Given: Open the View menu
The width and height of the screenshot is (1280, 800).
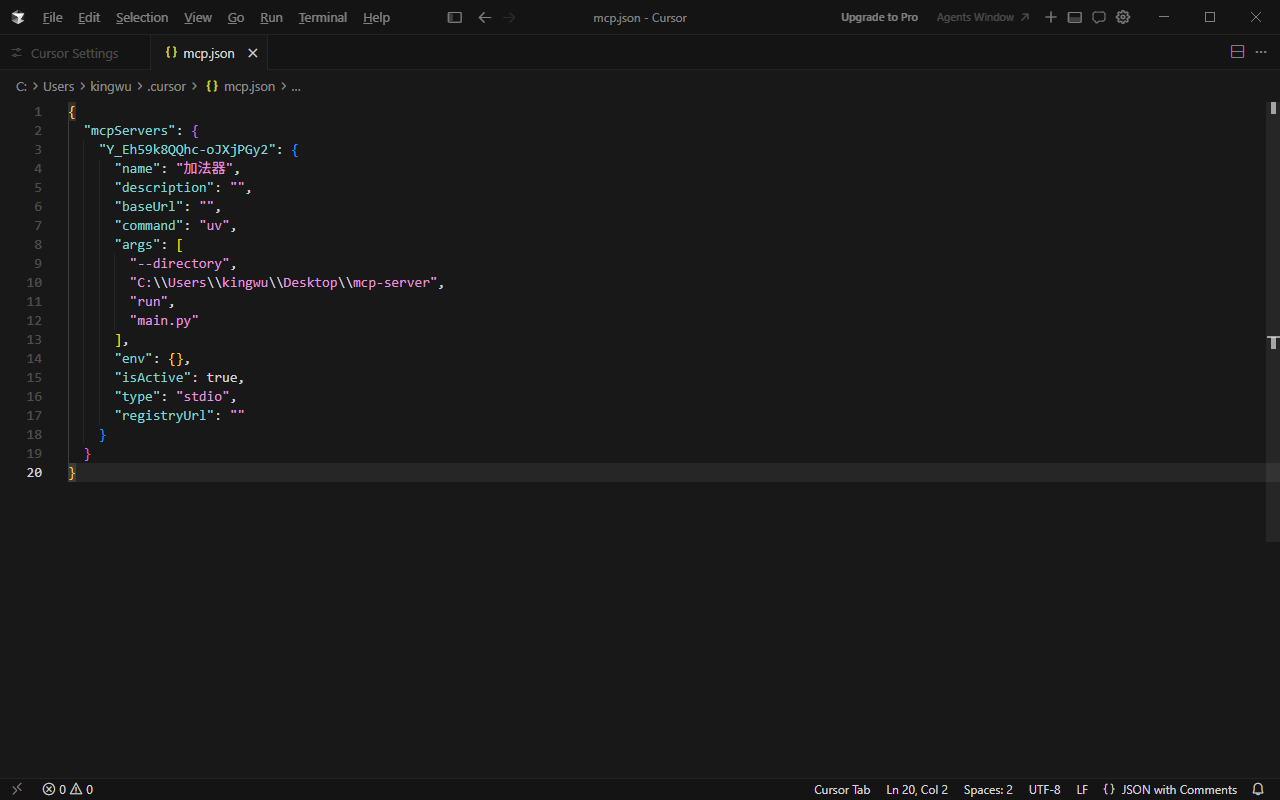Looking at the screenshot, I should tap(198, 17).
